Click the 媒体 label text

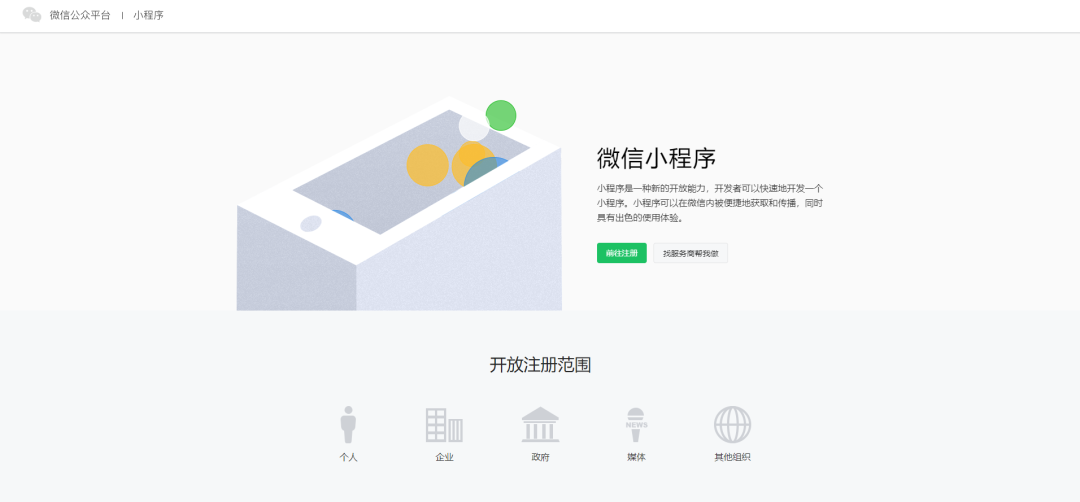(x=636, y=457)
